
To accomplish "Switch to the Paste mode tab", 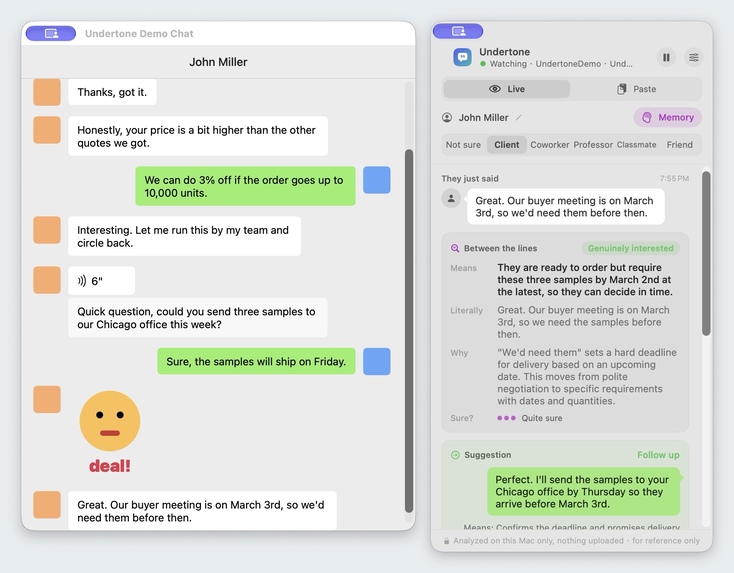I will (x=636, y=89).
